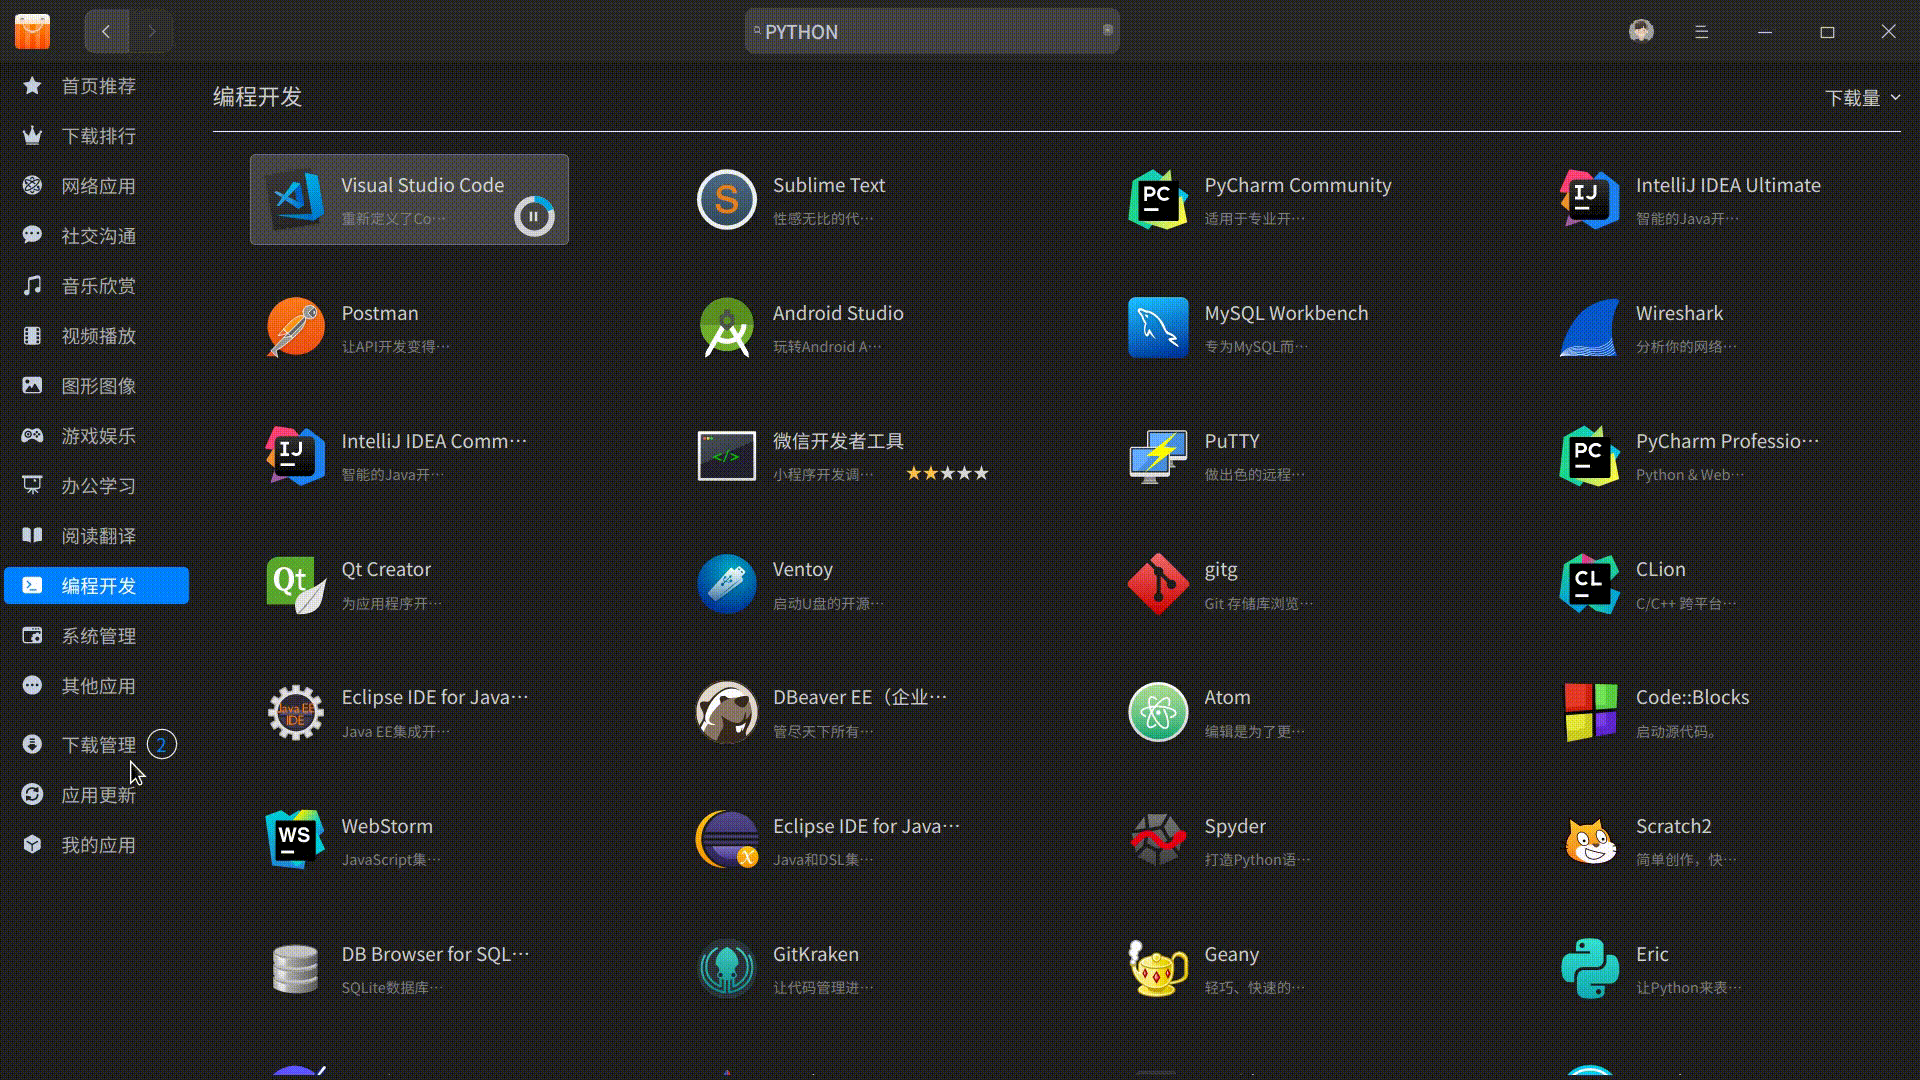Open the 游戏娱乐 sidebar category
The width and height of the screenshot is (1920, 1080).
coord(98,436)
